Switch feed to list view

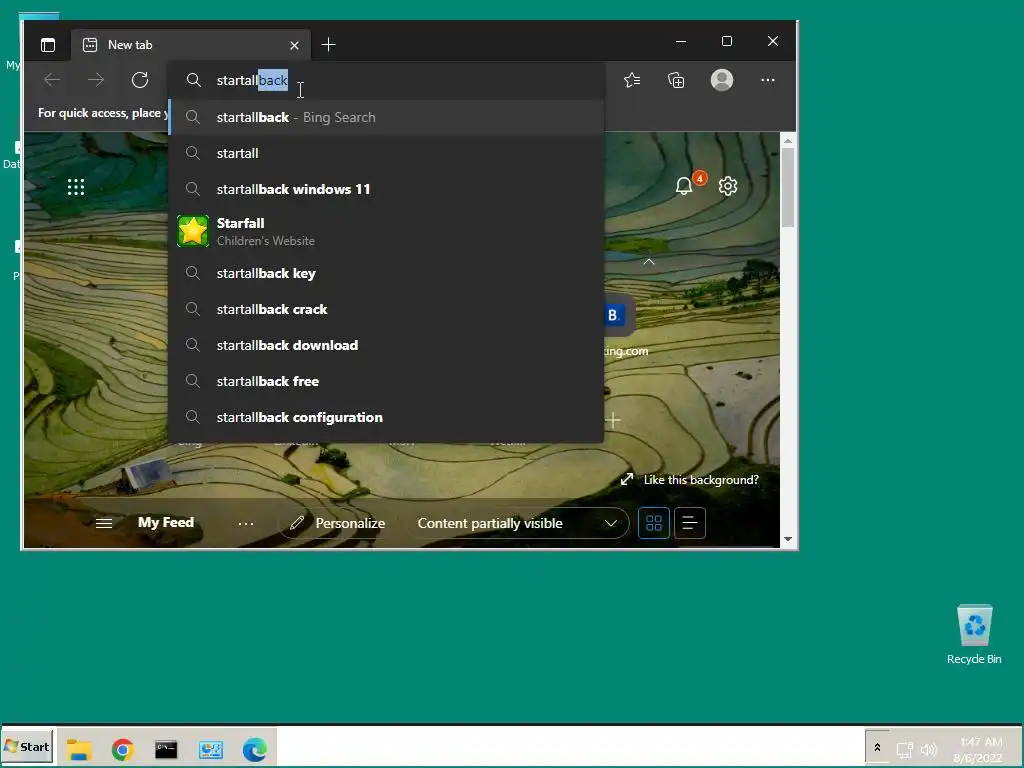tap(690, 523)
